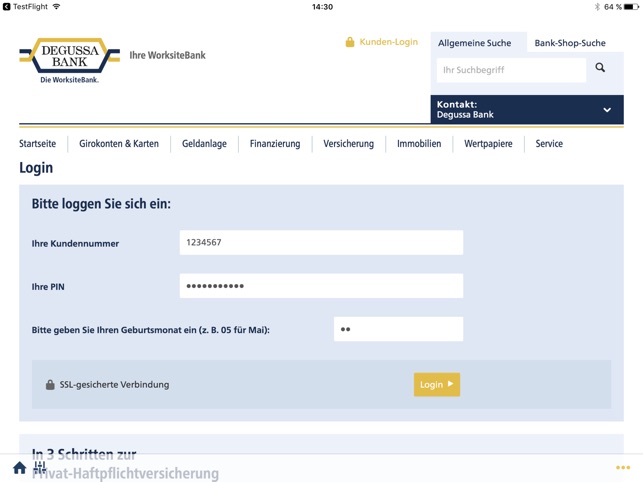The image size is (643, 482).
Task: Tap the Login page heading
Action: pos(36,168)
